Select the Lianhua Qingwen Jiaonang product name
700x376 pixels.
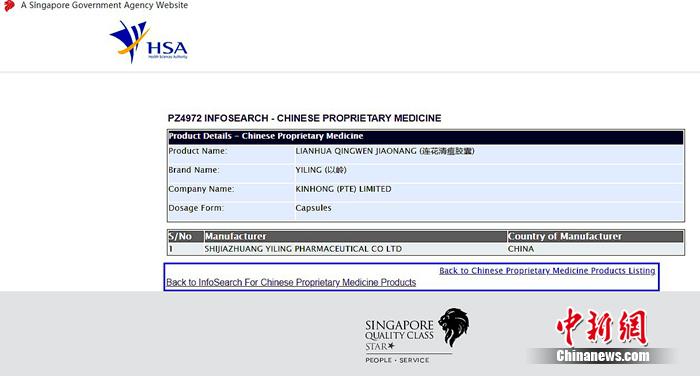(384, 151)
